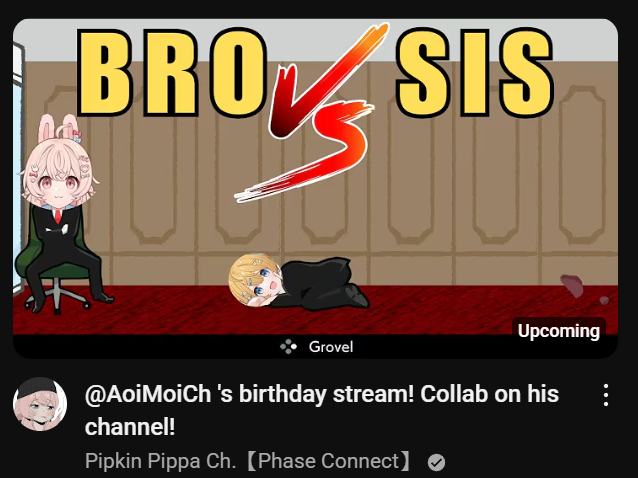
Task: Open the three-dot video options menu
Action: 606,395
